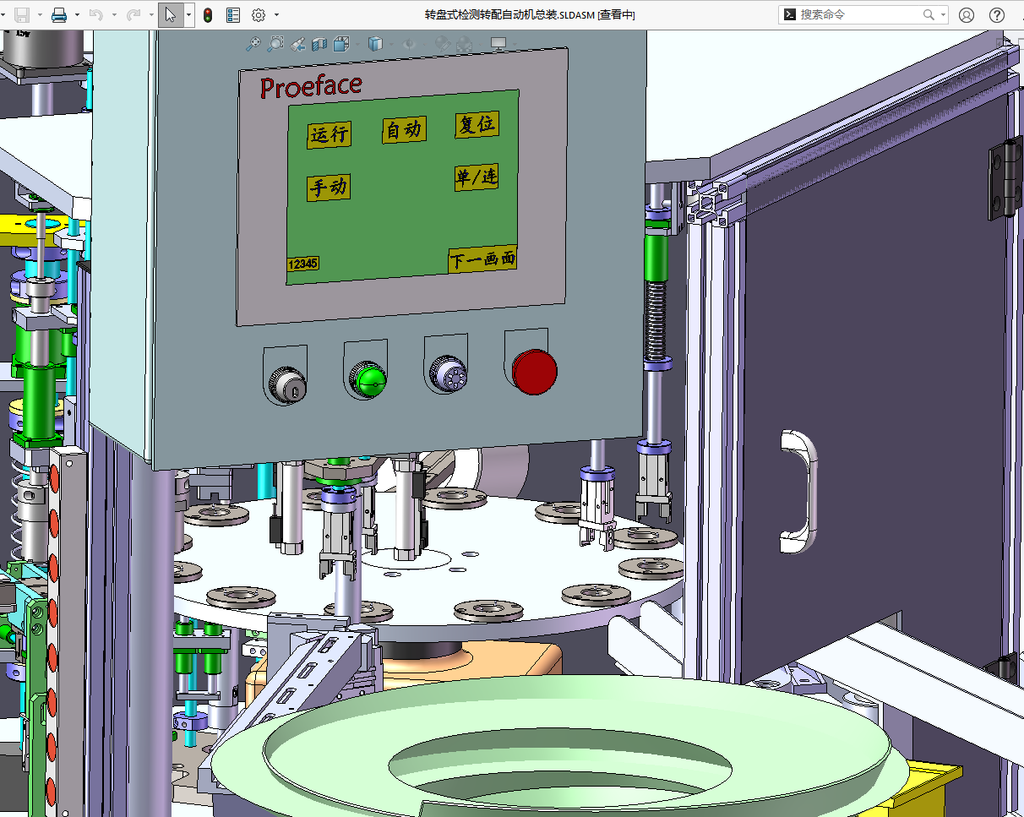Click the Rebuild traffic light icon
The height and width of the screenshot is (817, 1024).
(x=208, y=15)
